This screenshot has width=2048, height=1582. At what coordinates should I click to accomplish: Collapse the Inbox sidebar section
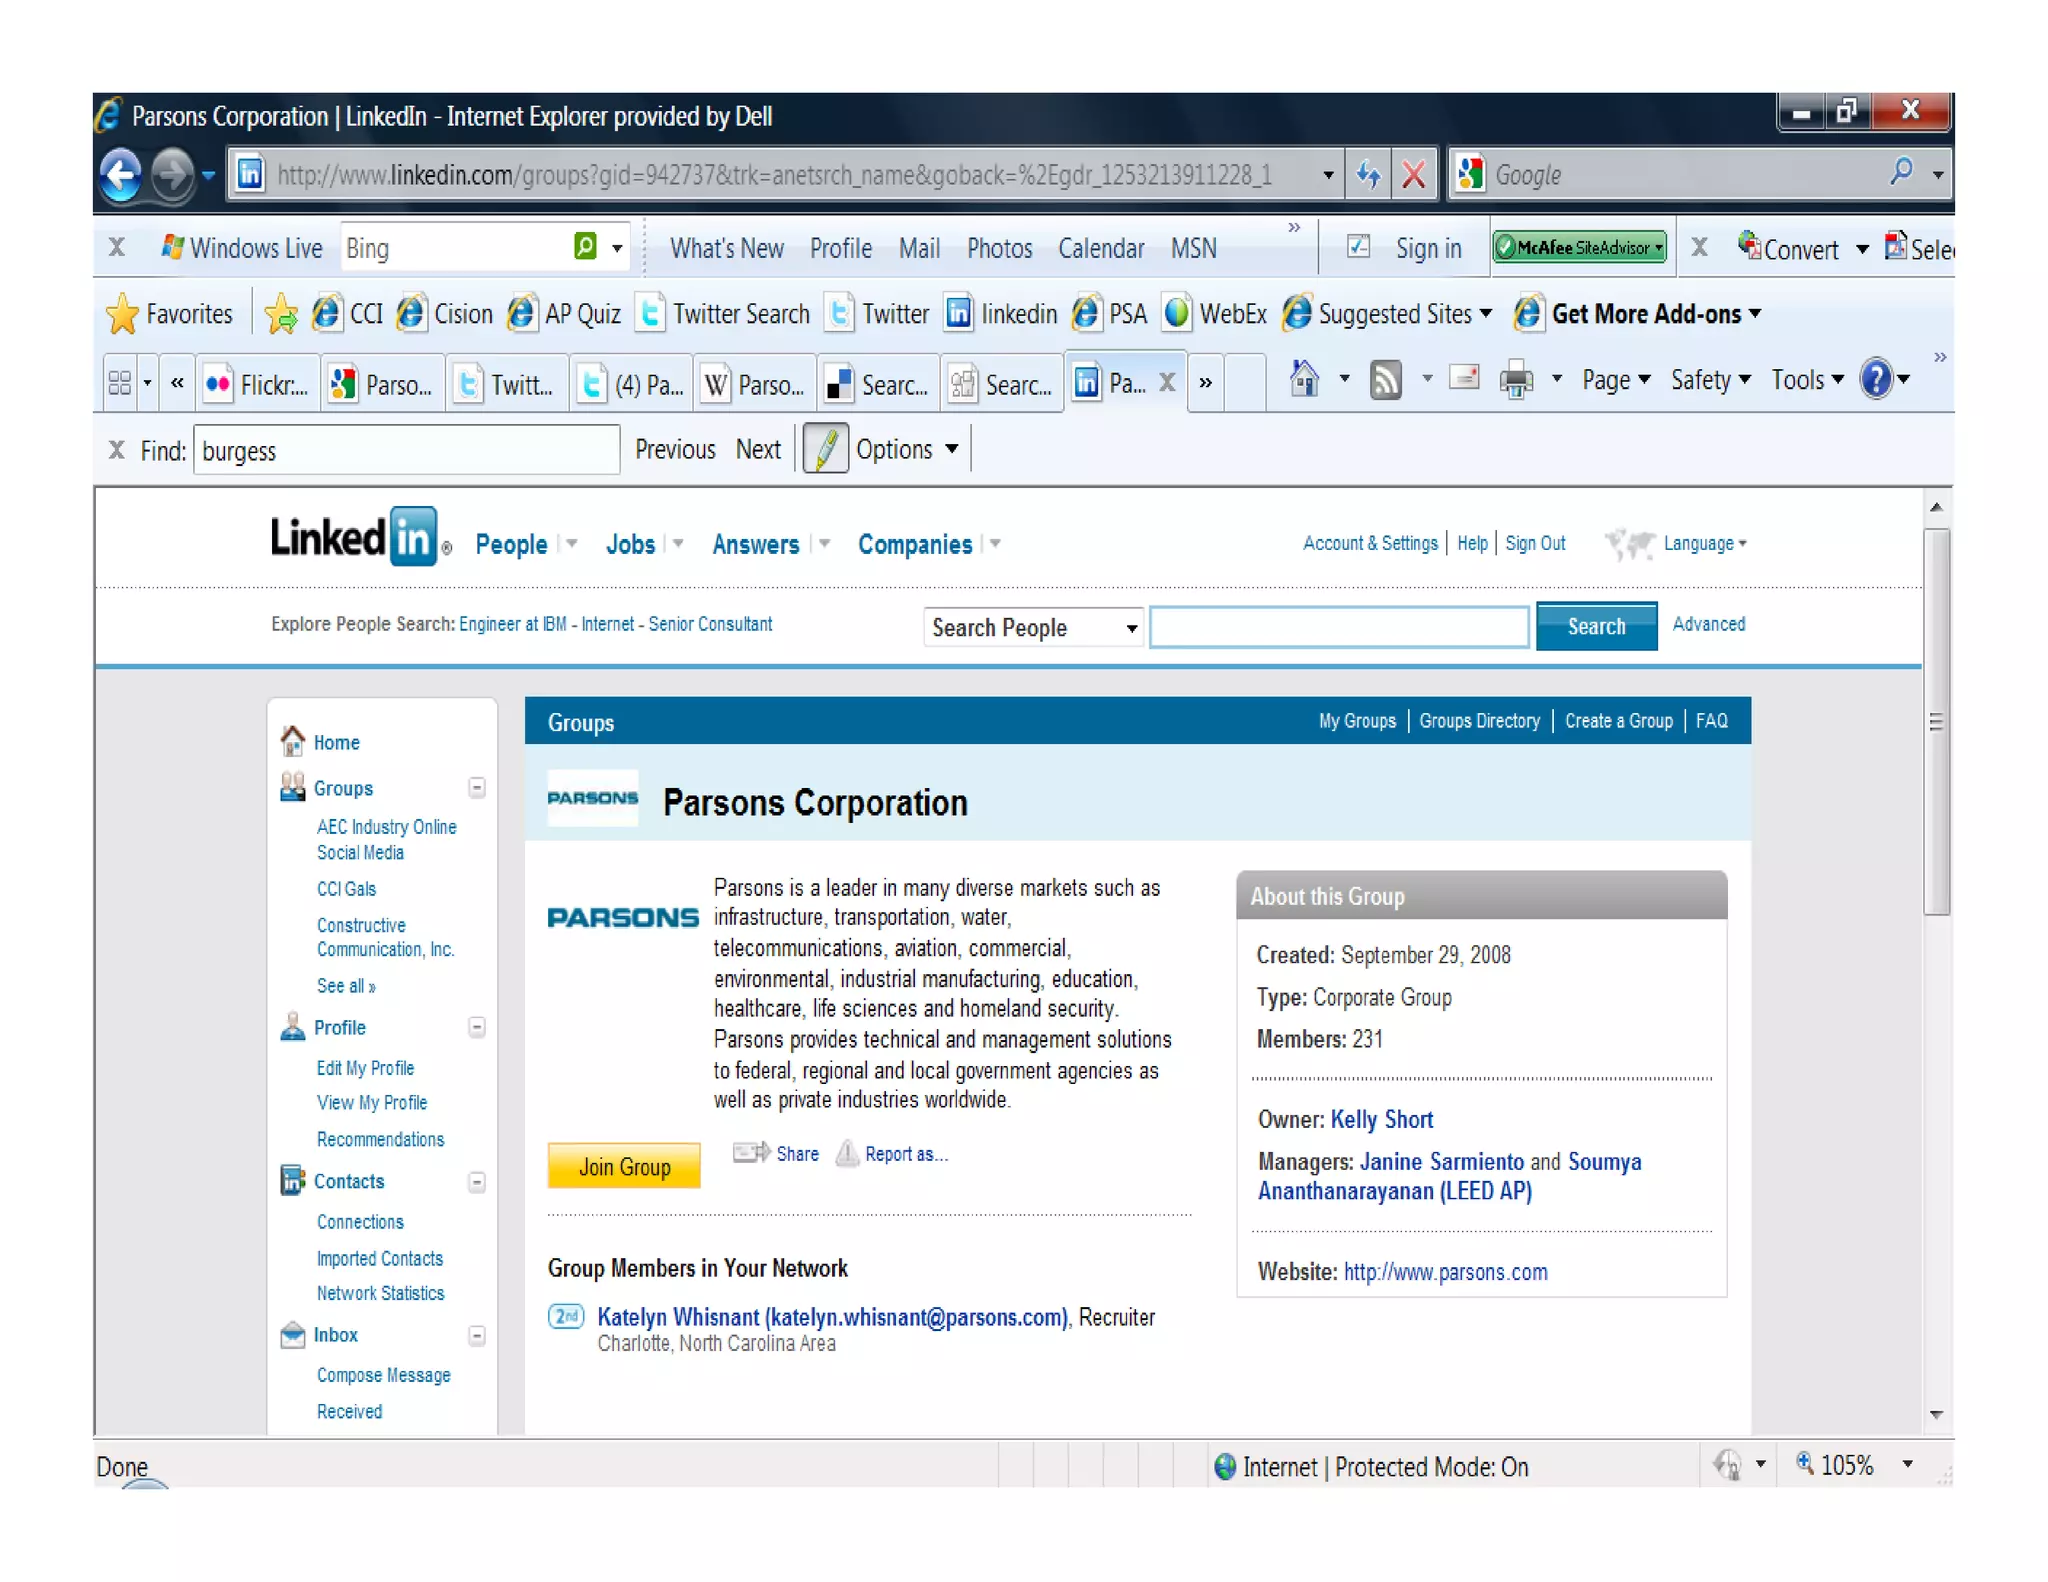[477, 1336]
